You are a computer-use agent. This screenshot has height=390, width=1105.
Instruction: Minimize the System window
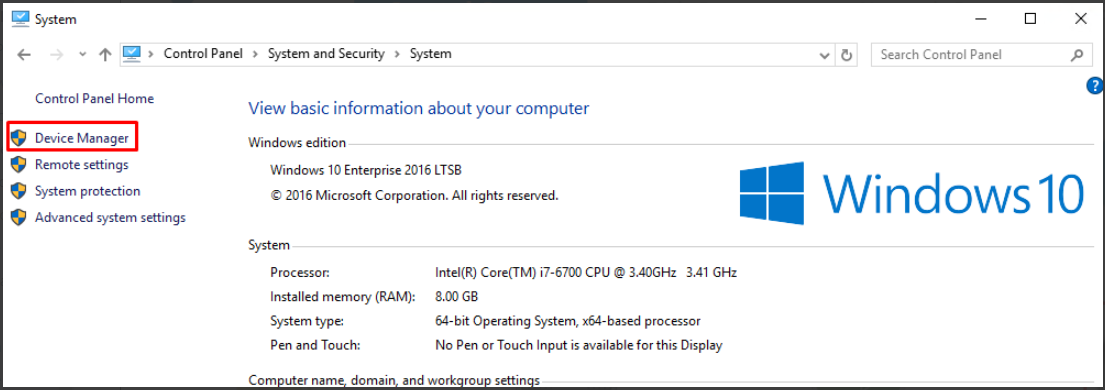pyautogui.click(x=980, y=19)
